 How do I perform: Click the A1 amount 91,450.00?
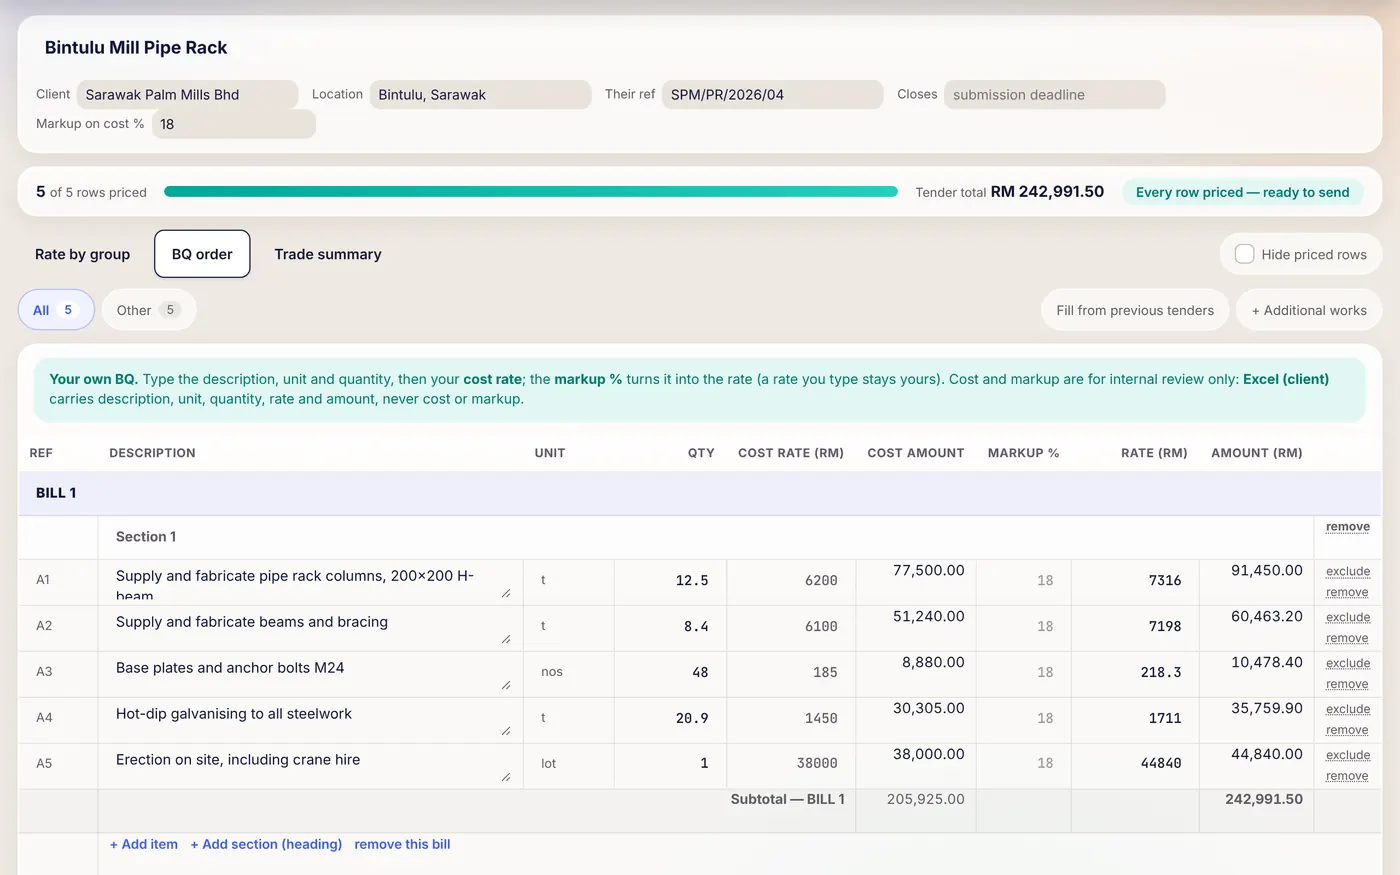pos(1266,570)
